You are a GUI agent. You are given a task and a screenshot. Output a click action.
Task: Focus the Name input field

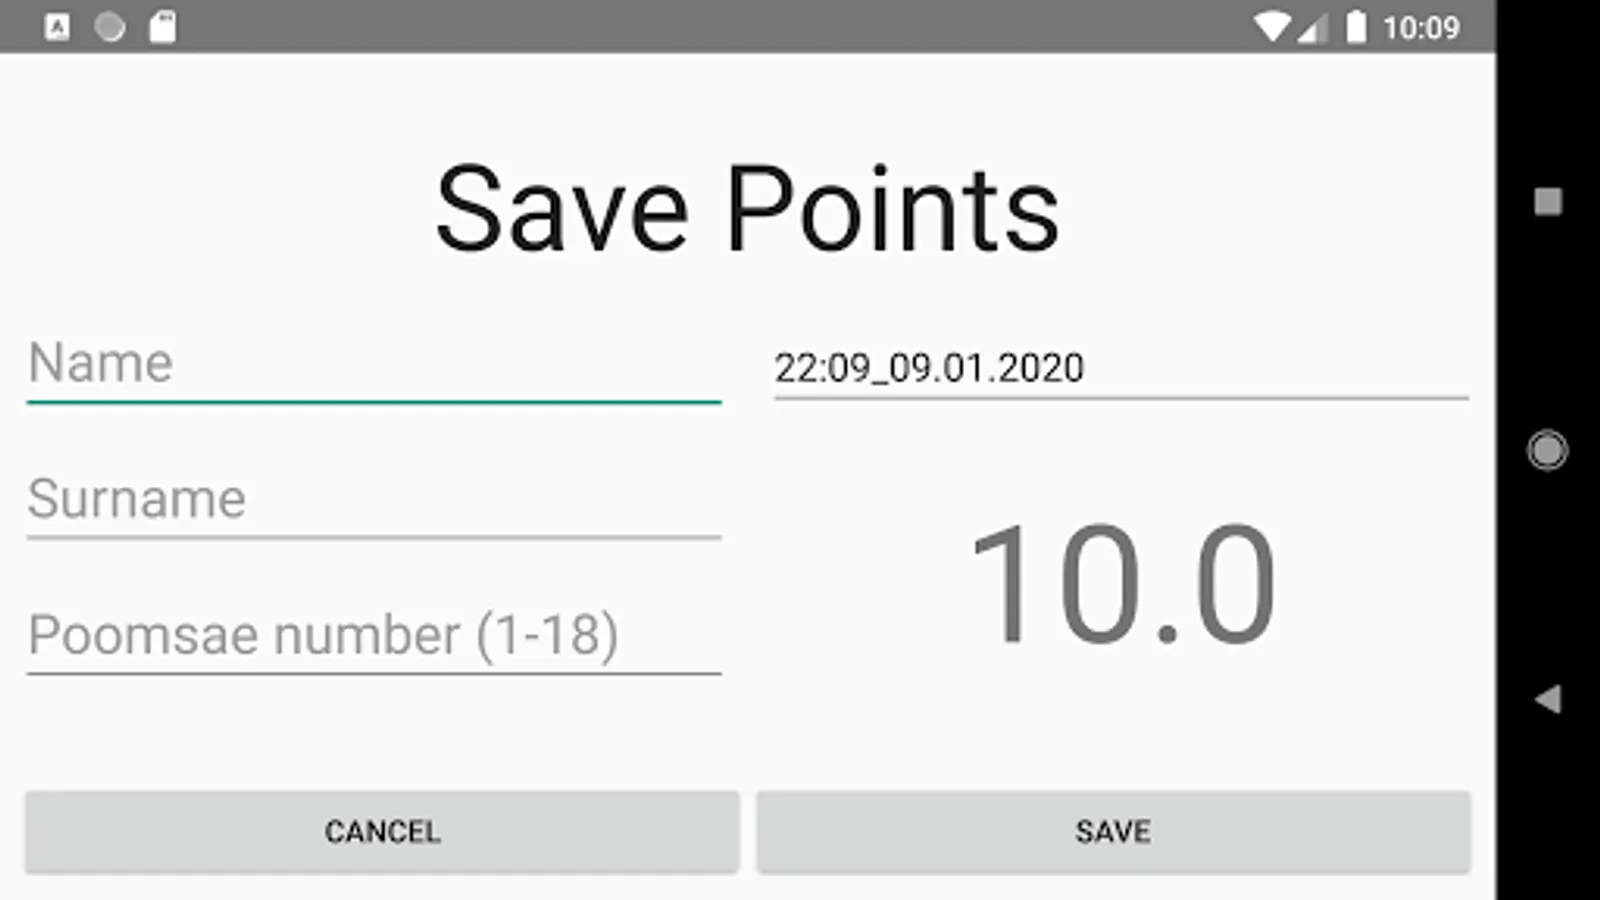(374, 364)
